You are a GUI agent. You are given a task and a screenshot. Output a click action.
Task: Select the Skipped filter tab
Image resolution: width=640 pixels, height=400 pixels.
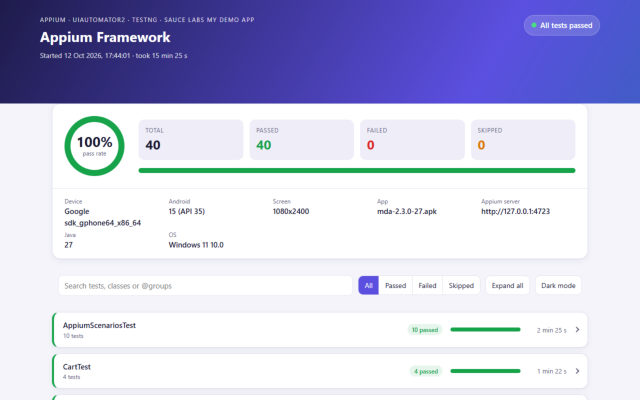461,286
